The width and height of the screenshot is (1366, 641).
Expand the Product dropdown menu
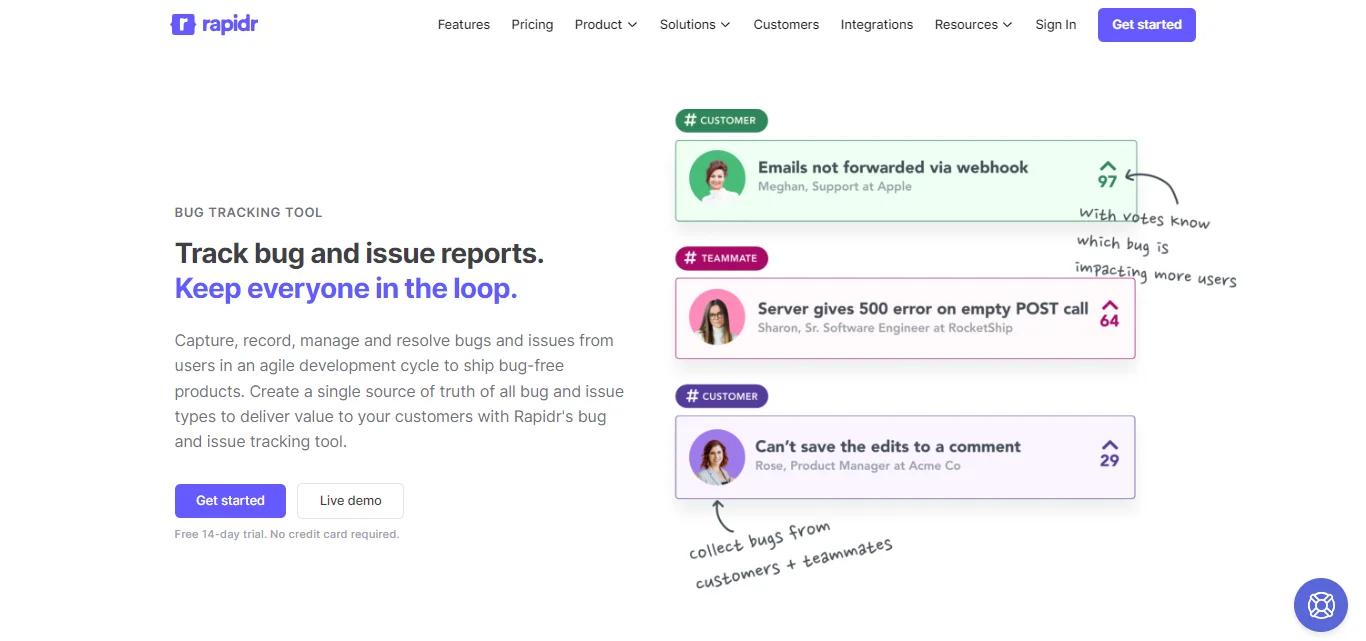point(606,24)
